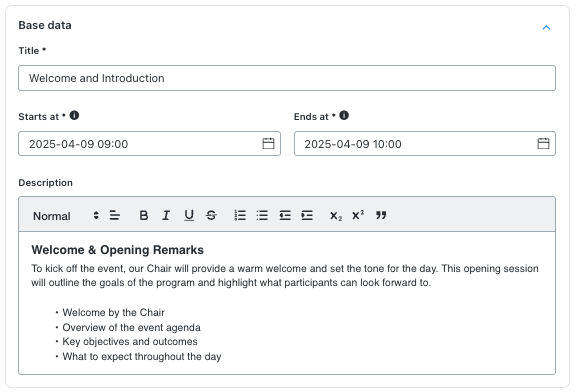Screen dimensions: 576x392
Task: Apply superscript formatting
Action: [x=358, y=215]
